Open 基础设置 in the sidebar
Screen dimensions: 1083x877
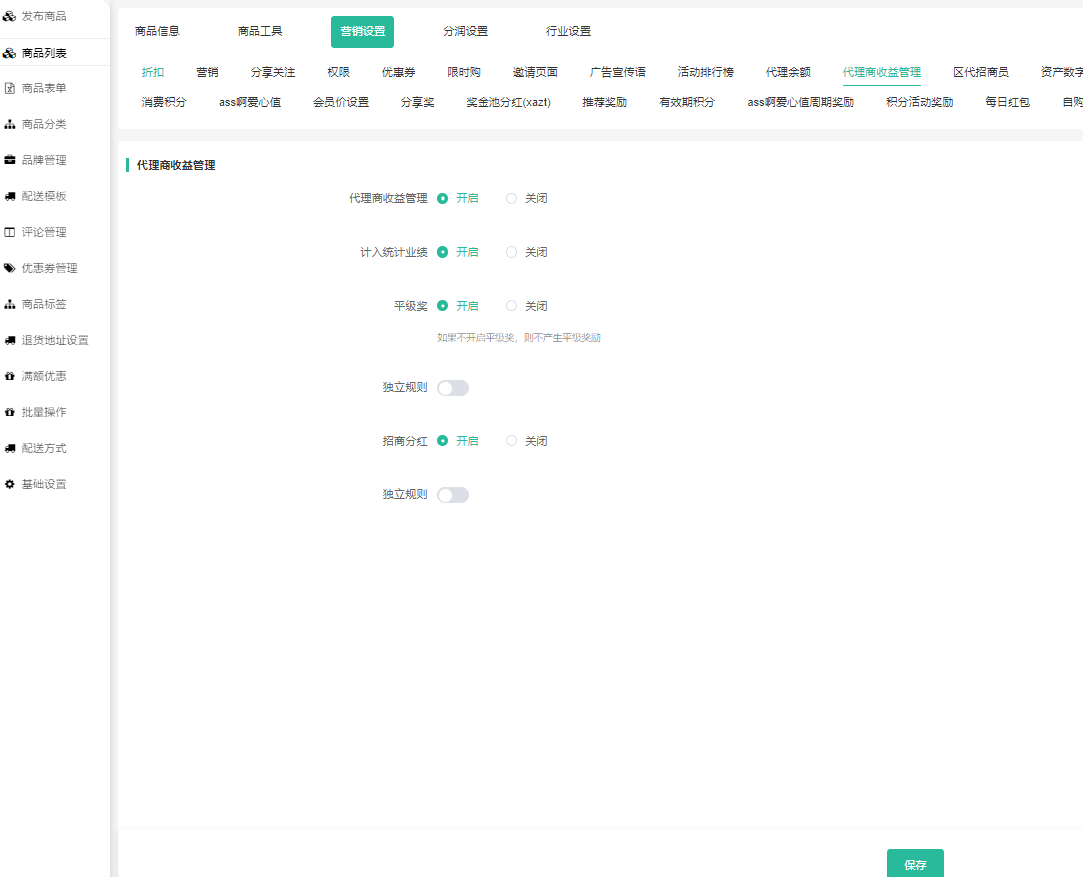coord(44,484)
